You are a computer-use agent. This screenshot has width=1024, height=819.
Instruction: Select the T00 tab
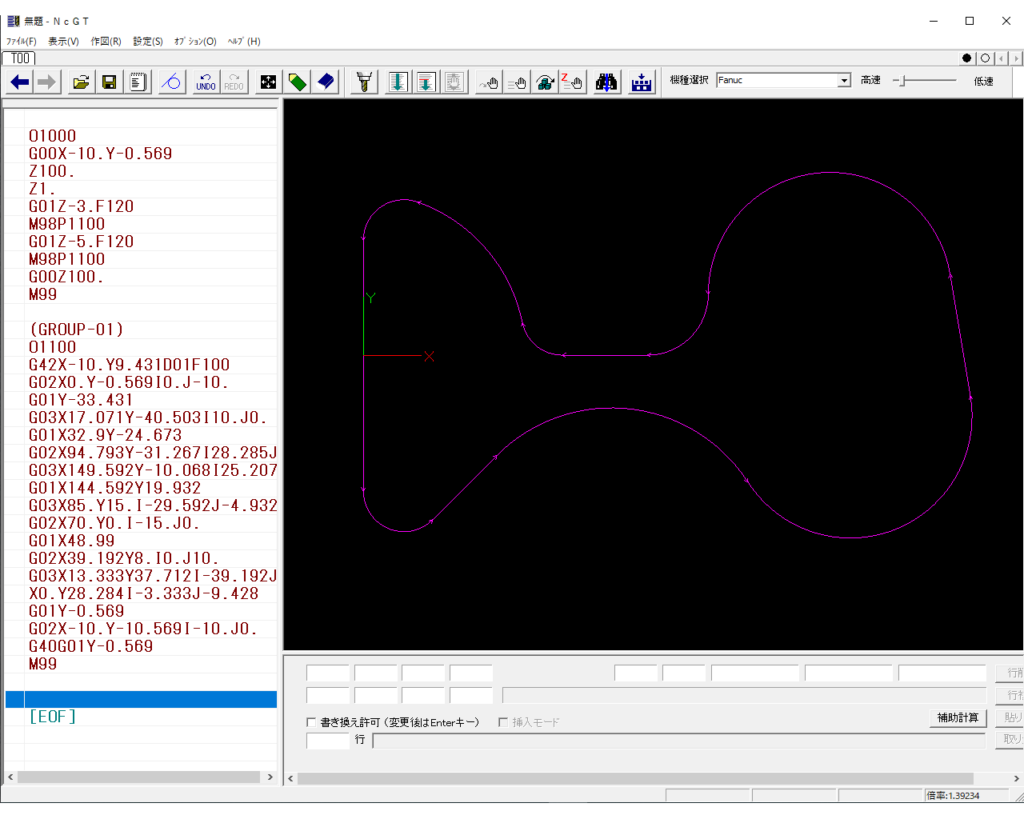coord(20,58)
